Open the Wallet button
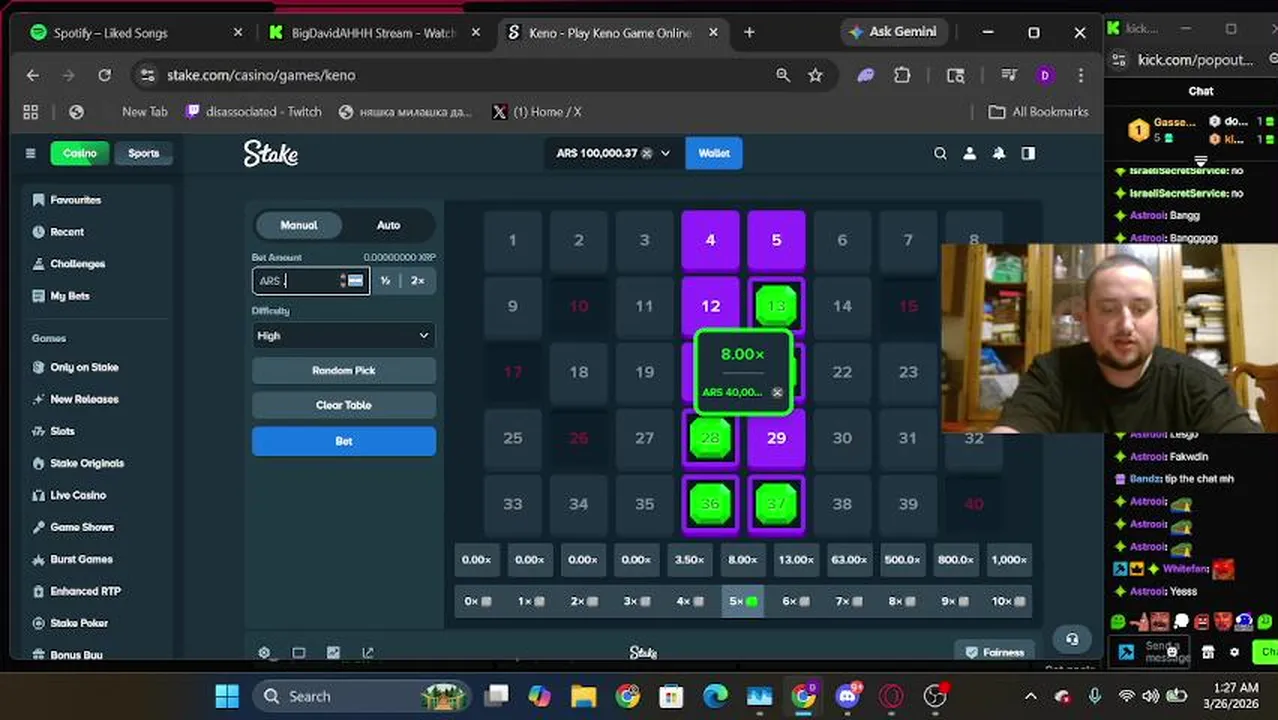The height and width of the screenshot is (720, 1278). click(714, 153)
